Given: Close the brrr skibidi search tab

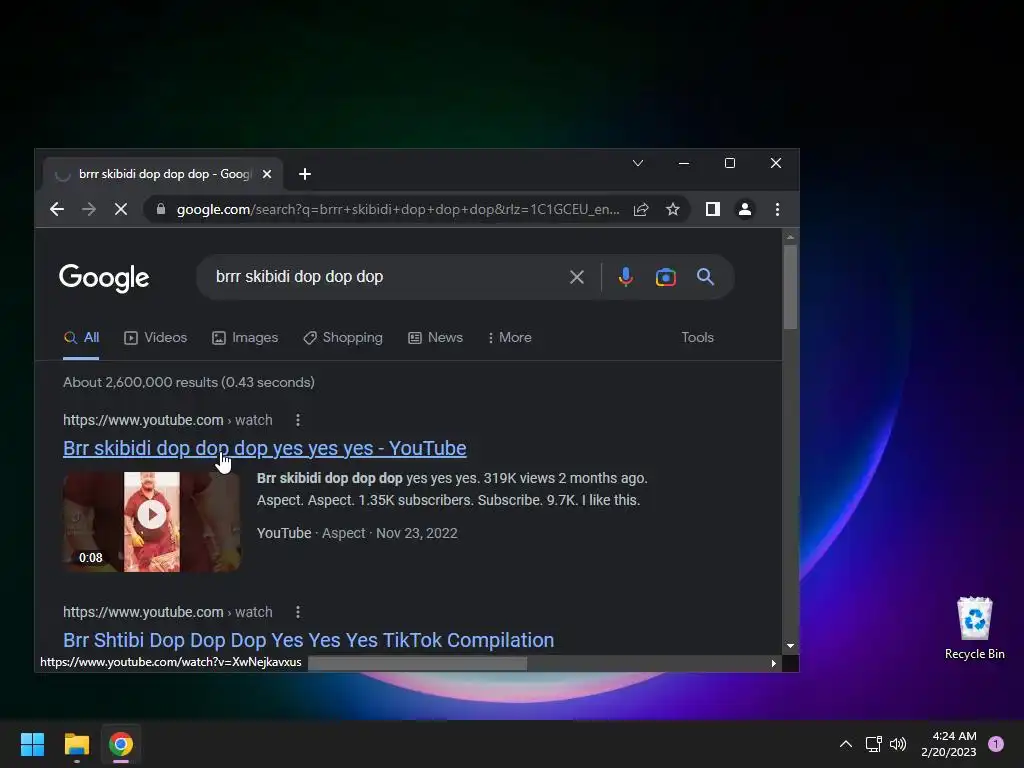Looking at the screenshot, I should click(x=266, y=174).
